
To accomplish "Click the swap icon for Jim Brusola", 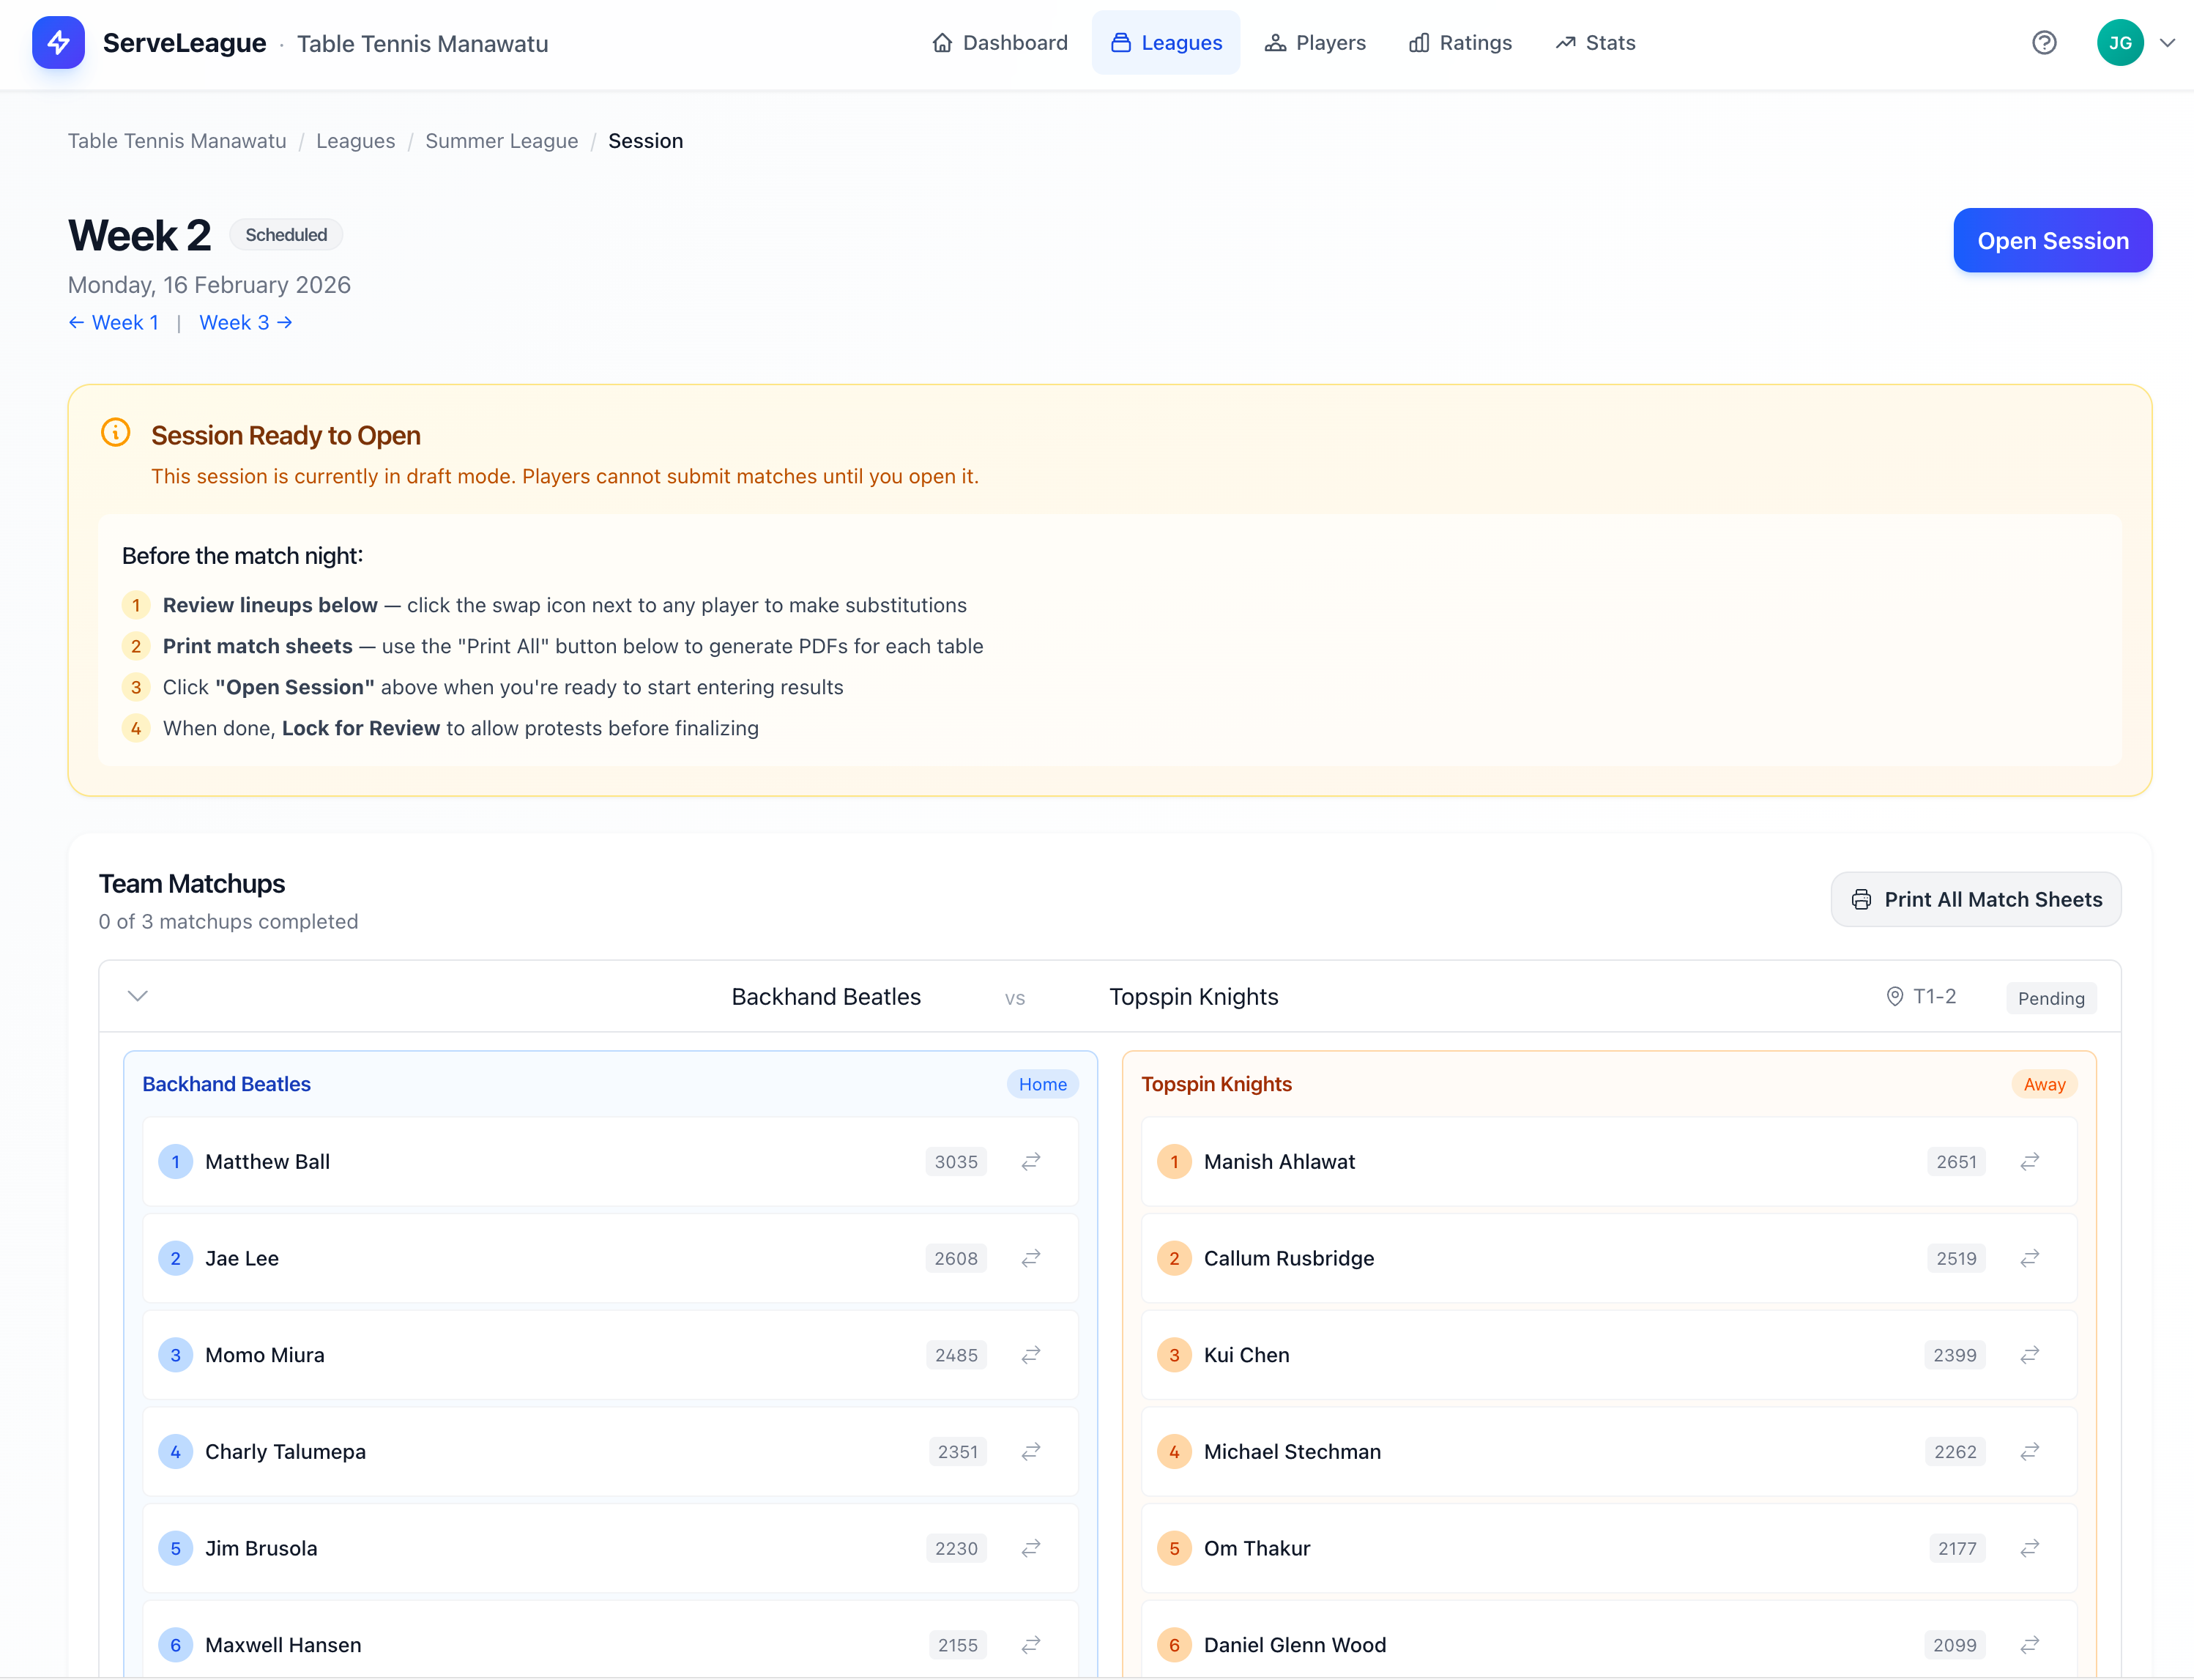I will 1031,1548.
